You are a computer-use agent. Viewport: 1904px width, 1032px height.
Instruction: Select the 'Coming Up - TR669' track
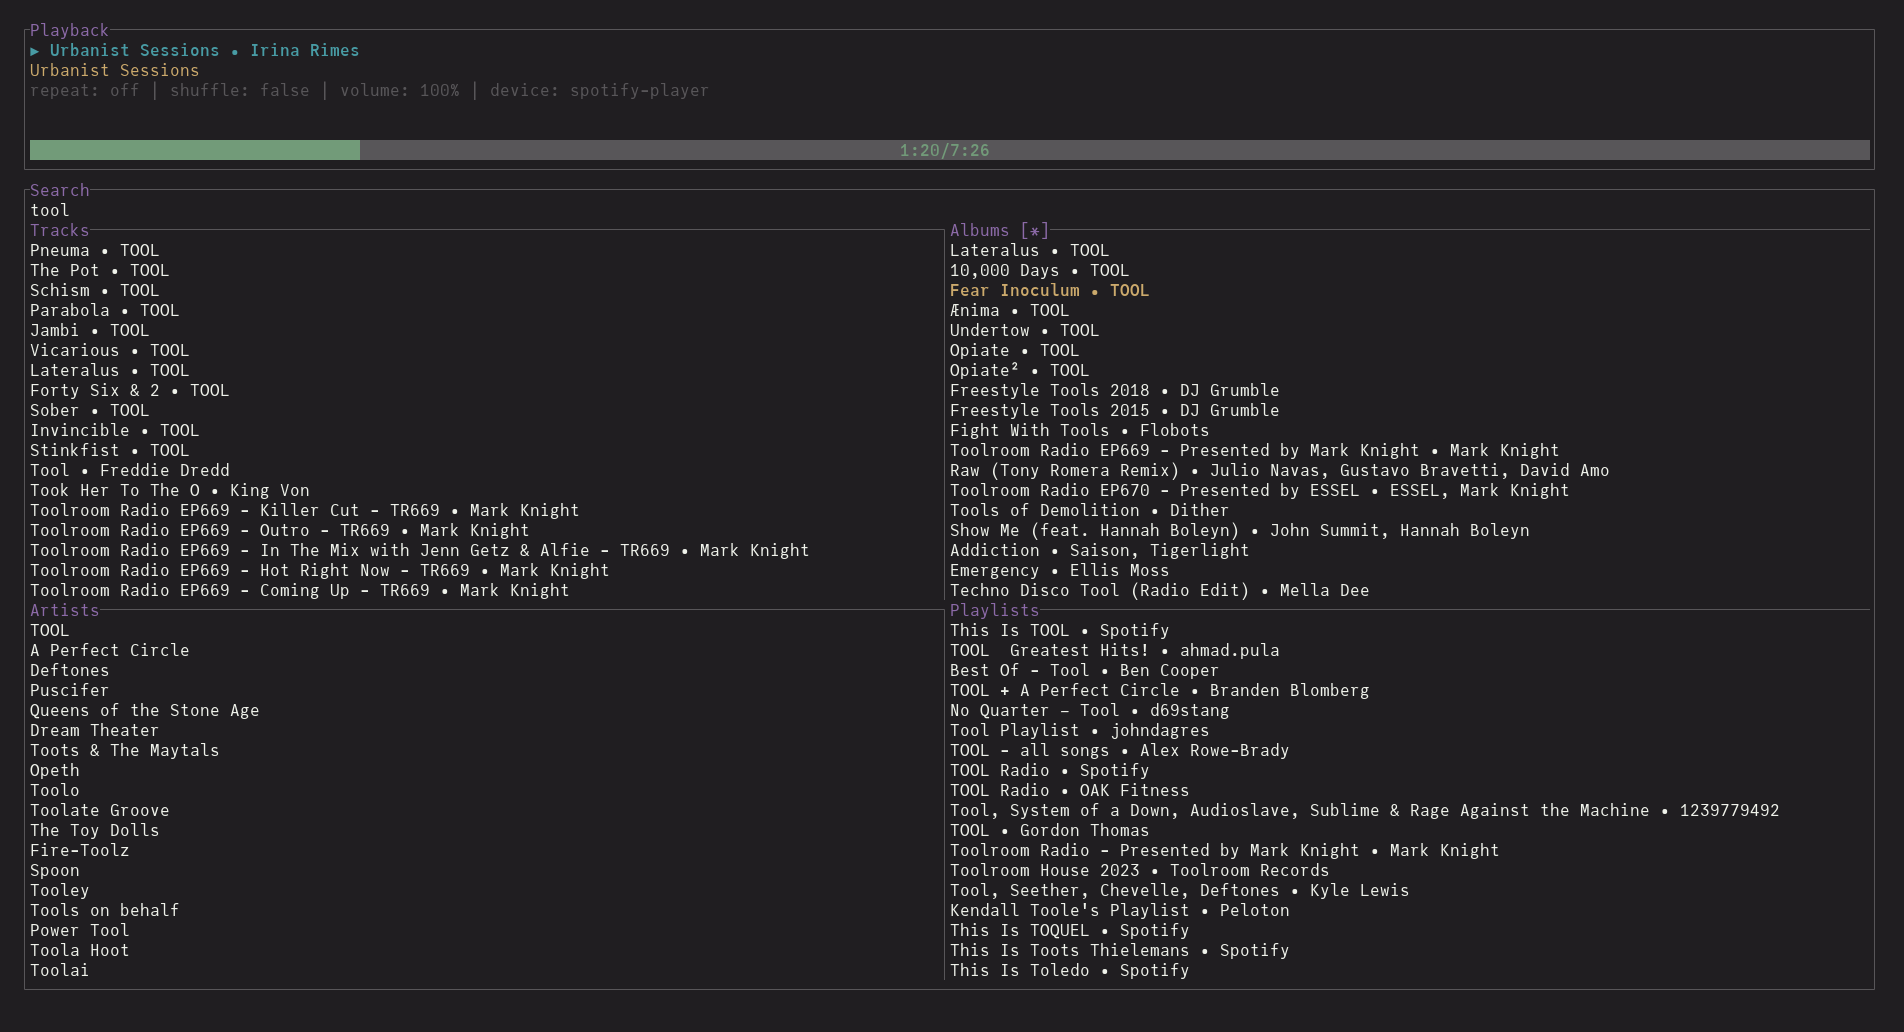pos(299,590)
